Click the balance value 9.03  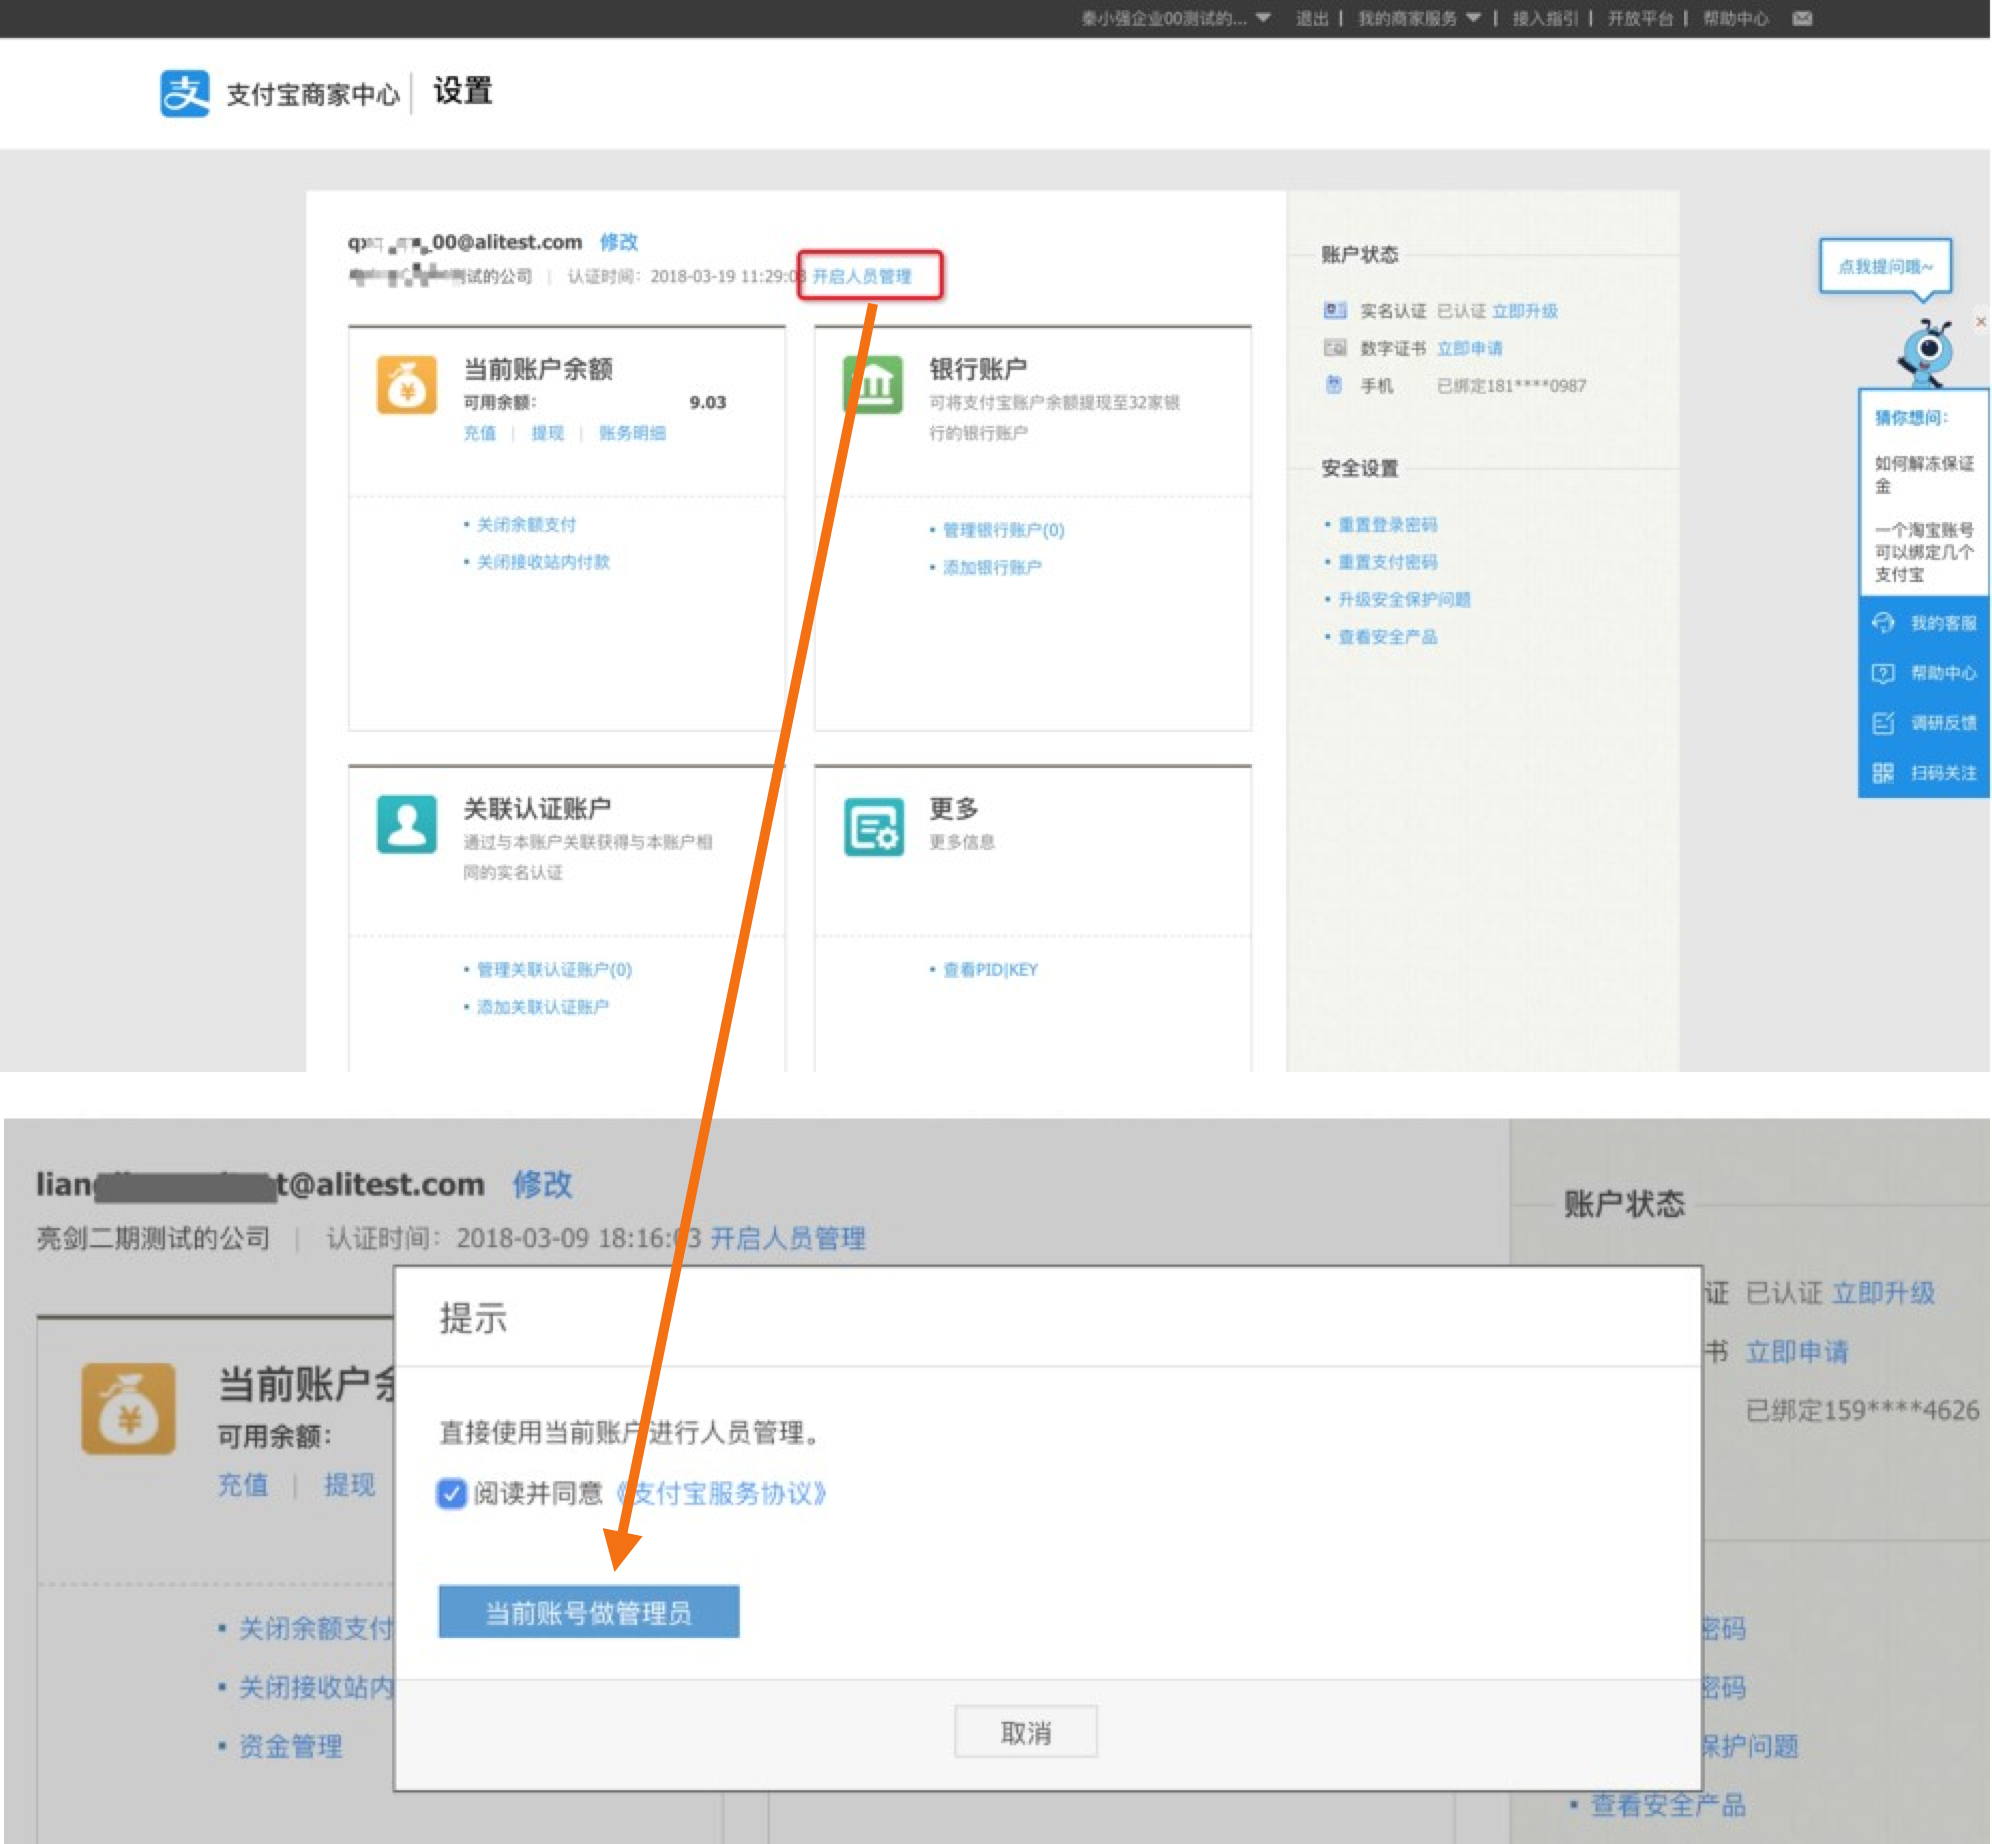pos(707,402)
